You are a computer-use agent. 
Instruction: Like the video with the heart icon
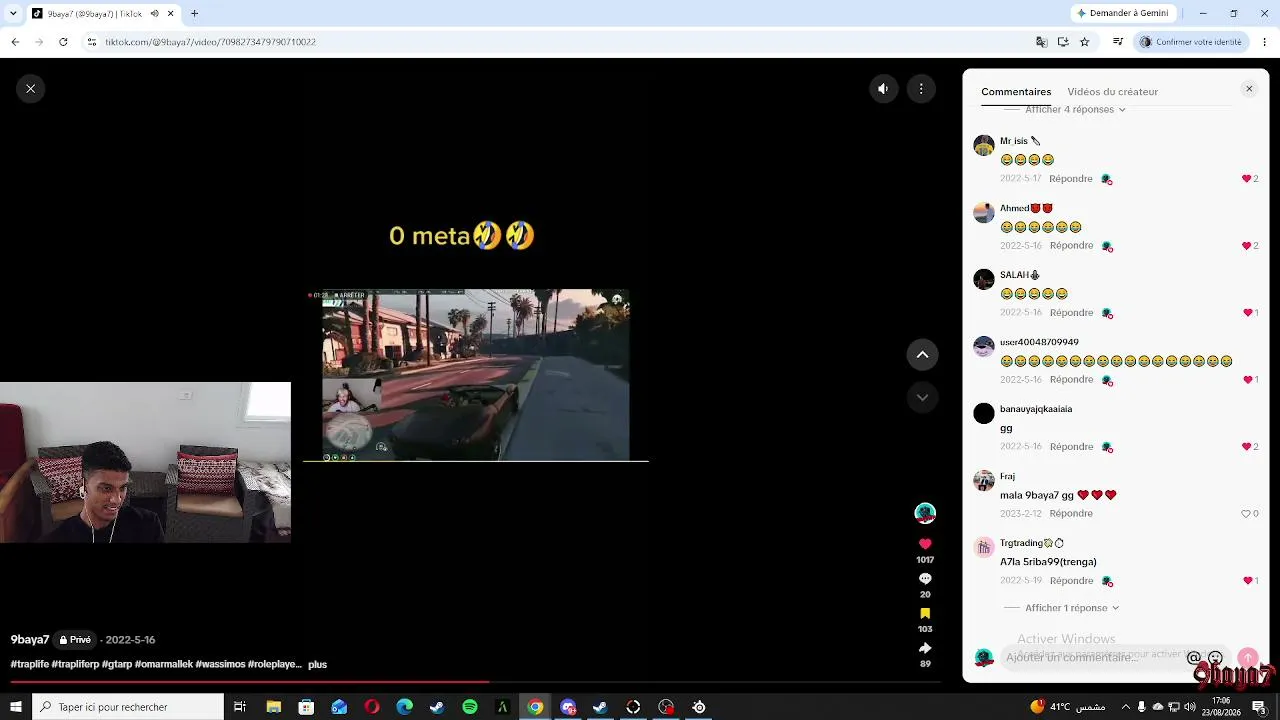[x=925, y=544]
